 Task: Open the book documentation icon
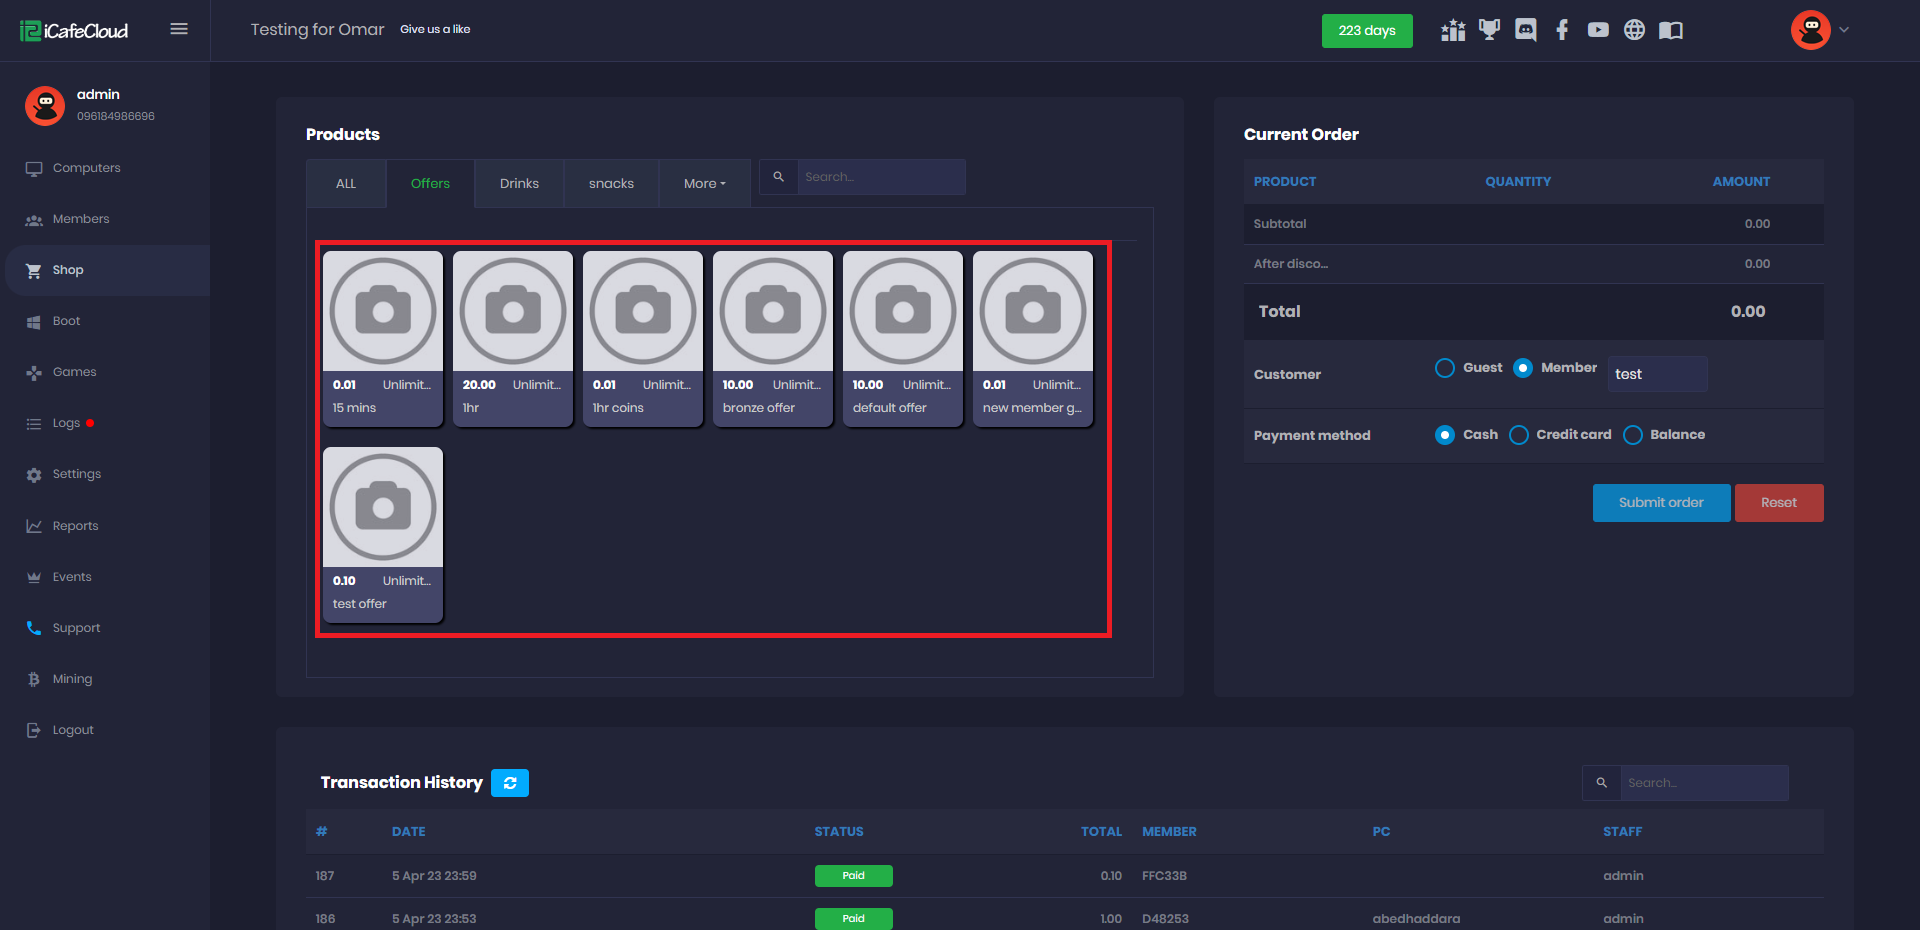1670,30
